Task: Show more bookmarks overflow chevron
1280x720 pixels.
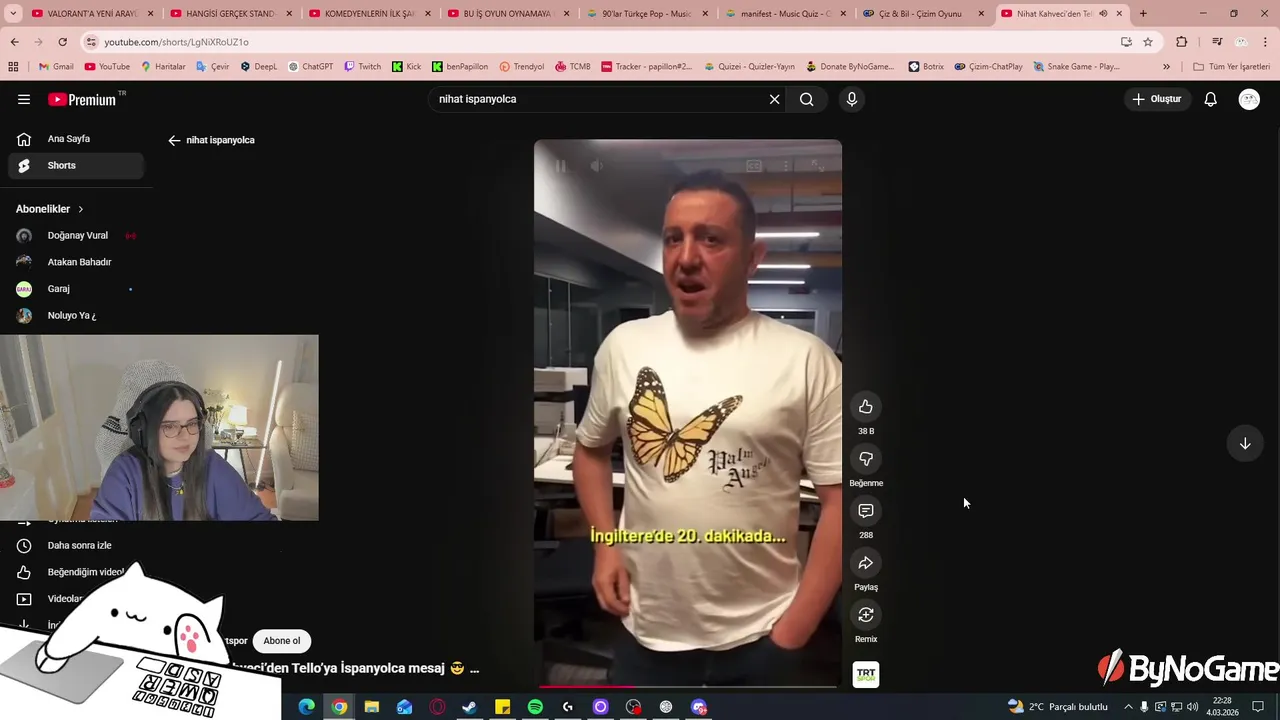Action: click(x=1166, y=67)
